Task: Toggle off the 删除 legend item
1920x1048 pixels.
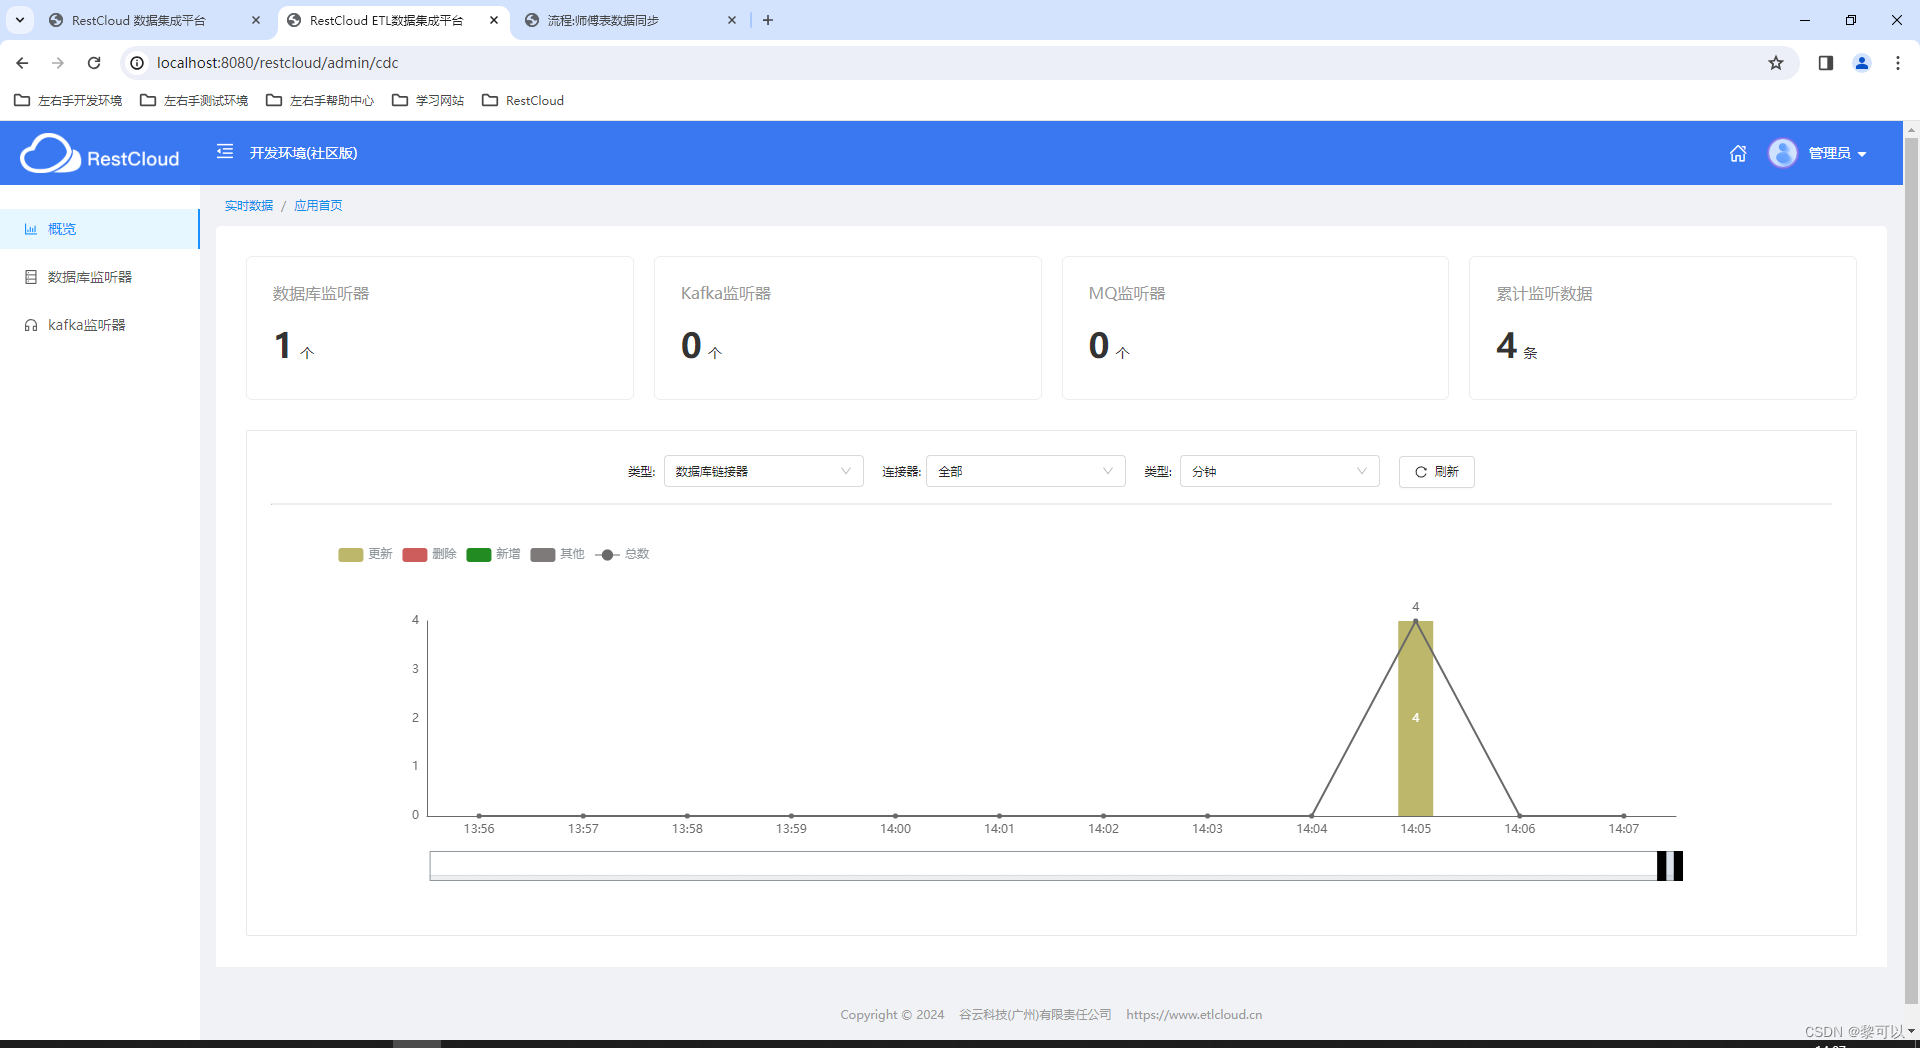Action: [x=429, y=554]
